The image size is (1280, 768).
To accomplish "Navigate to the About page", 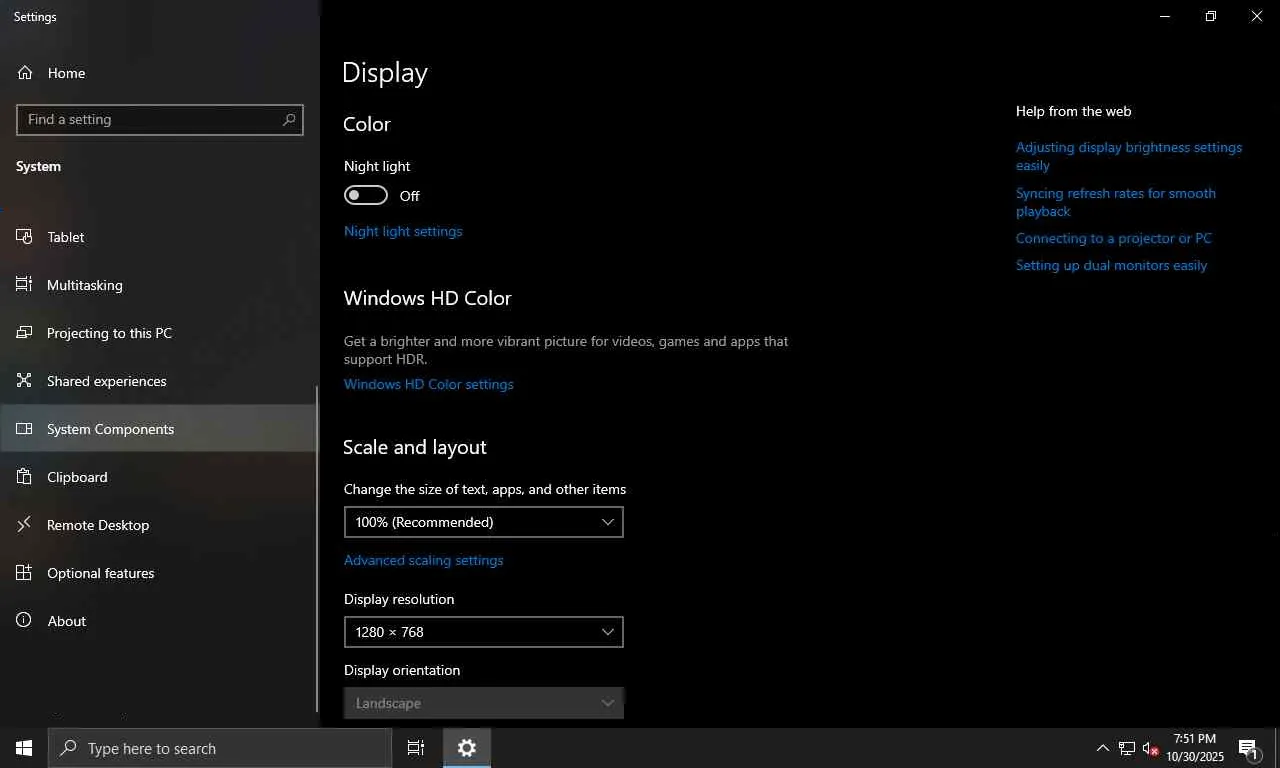I will click(x=158, y=621).
